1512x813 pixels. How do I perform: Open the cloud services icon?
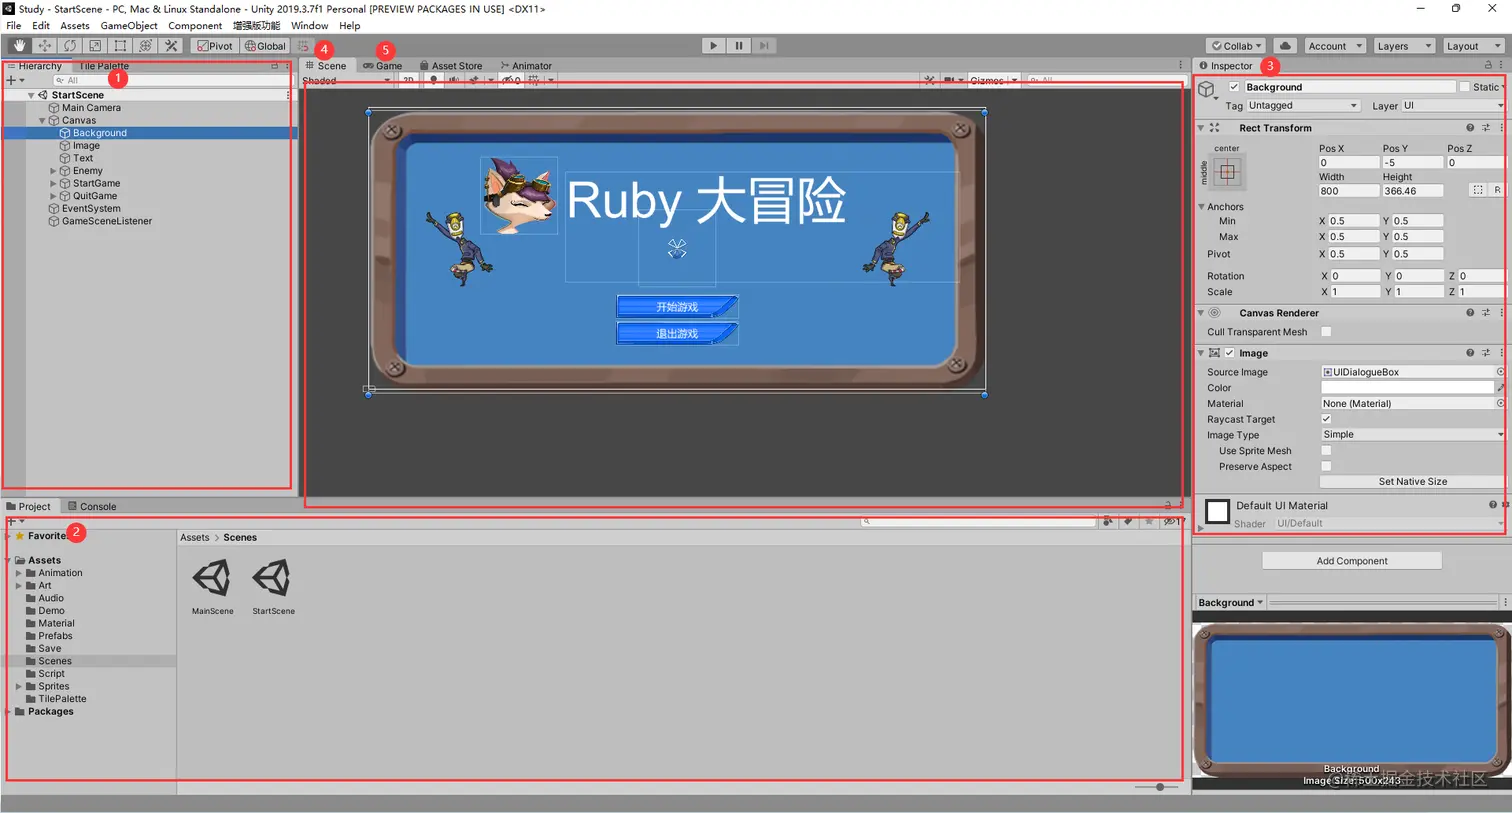pos(1285,46)
